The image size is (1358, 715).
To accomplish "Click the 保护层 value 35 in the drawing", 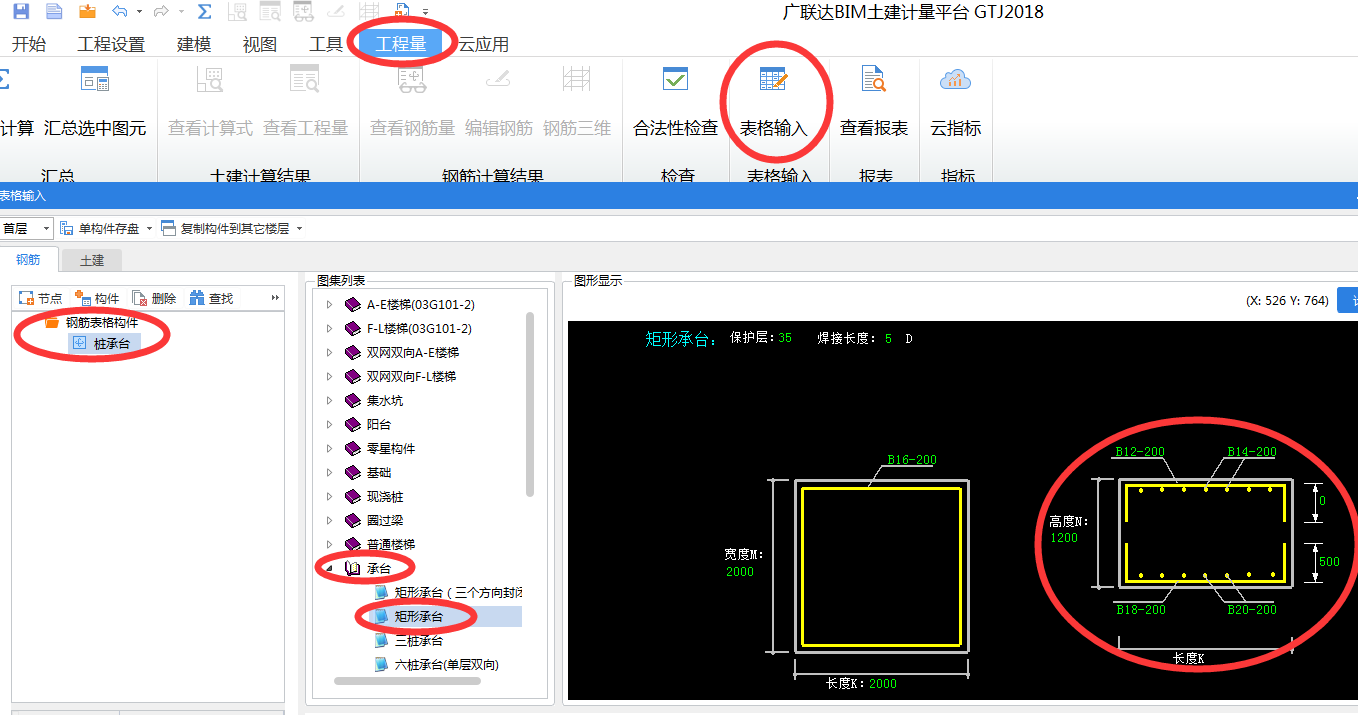I will coord(785,338).
